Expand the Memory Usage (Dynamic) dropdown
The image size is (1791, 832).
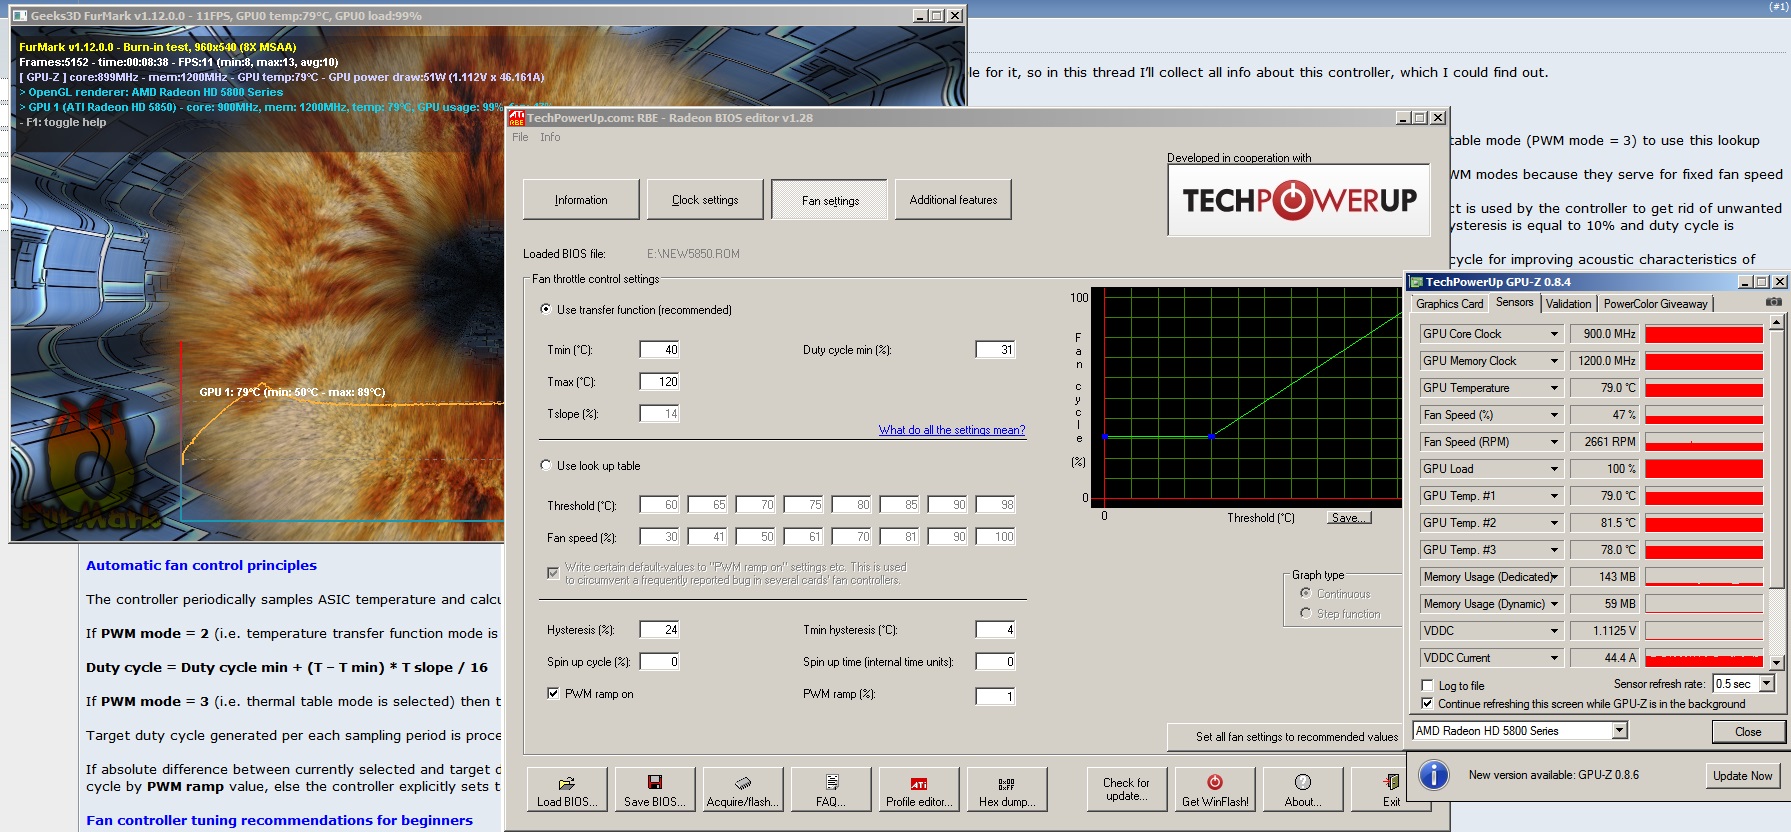coord(1554,604)
